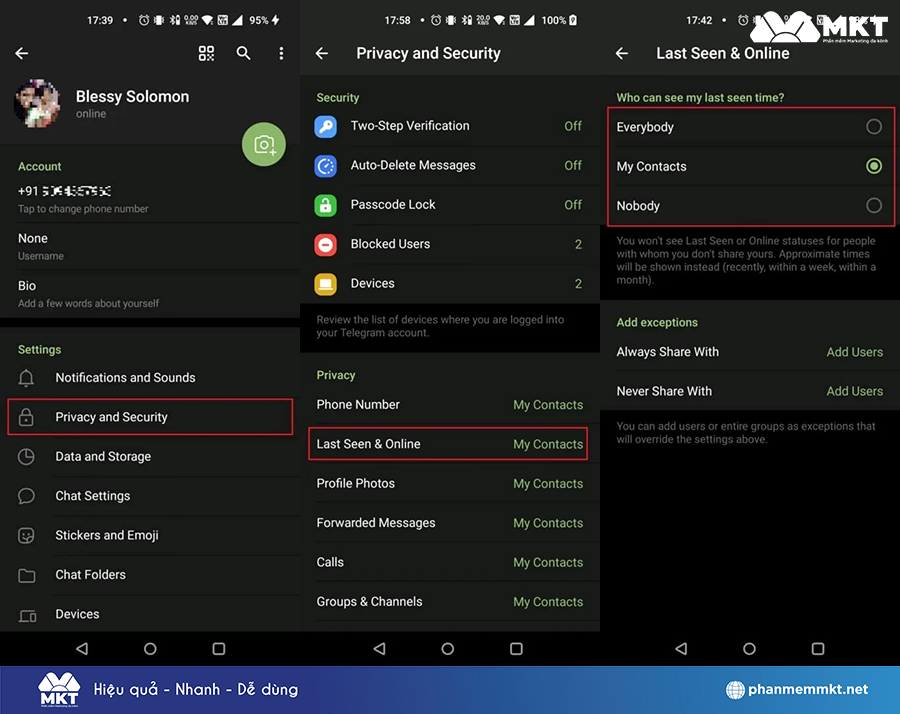Screen dimensions: 900x714
Task: Open the Last Seen & Online privacy setting
Action: click(448, 444)
